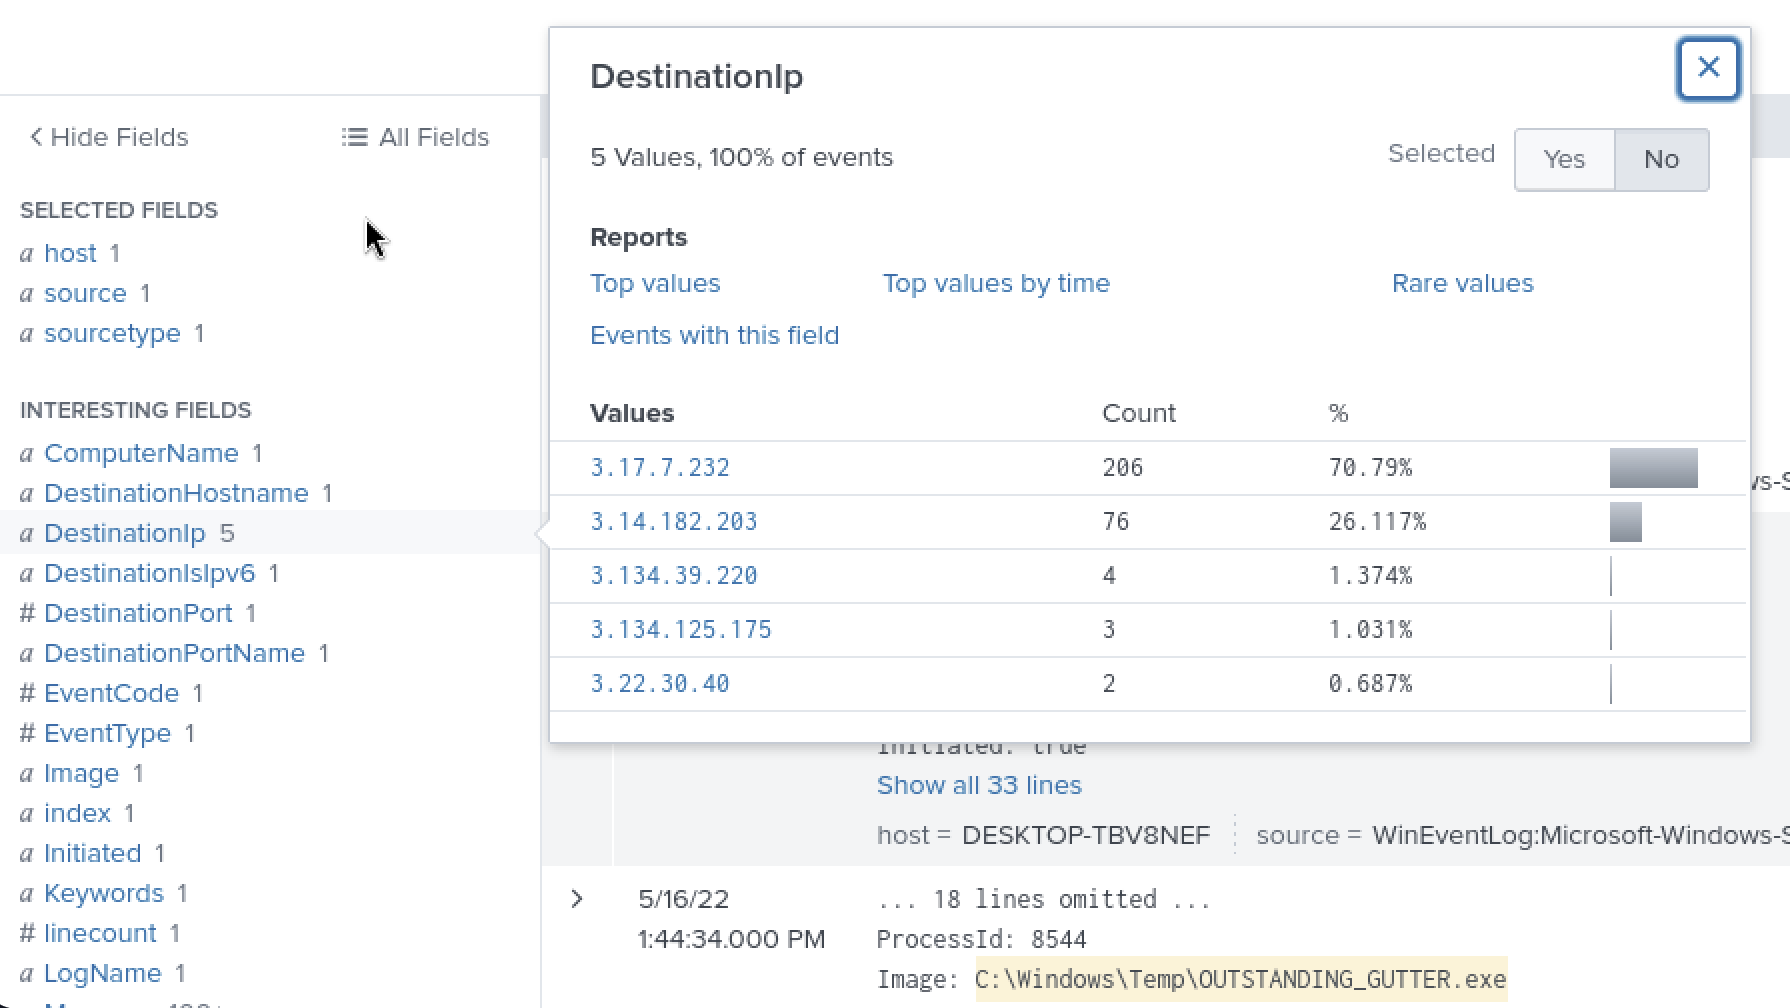1790x1008 pixels.
Task: Filter by value 3.134.39.220
Action: pyautogui.click(x=674, y=575)
